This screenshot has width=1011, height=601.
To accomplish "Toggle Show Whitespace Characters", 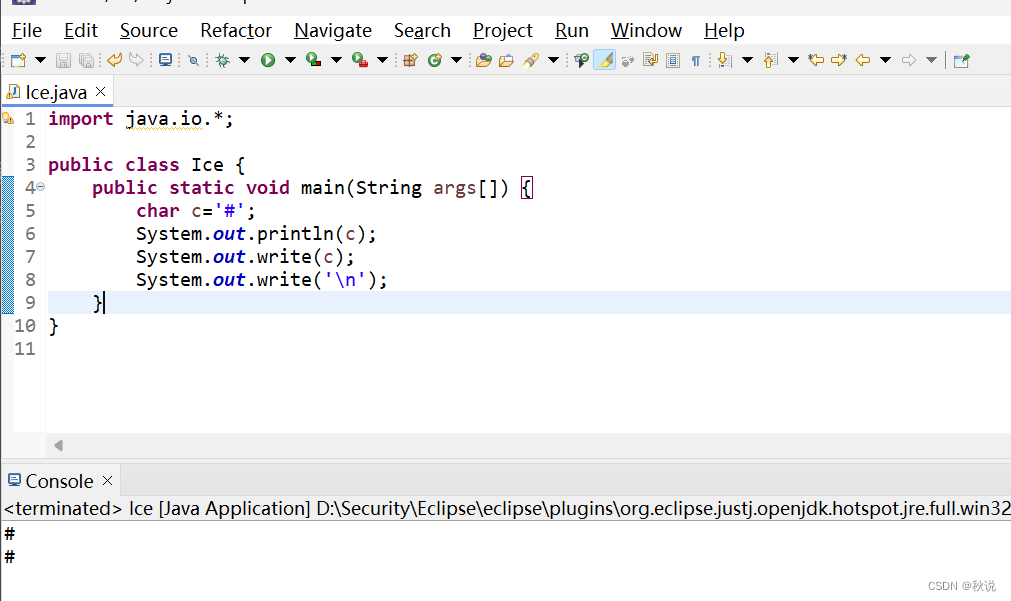I will 696,60.
